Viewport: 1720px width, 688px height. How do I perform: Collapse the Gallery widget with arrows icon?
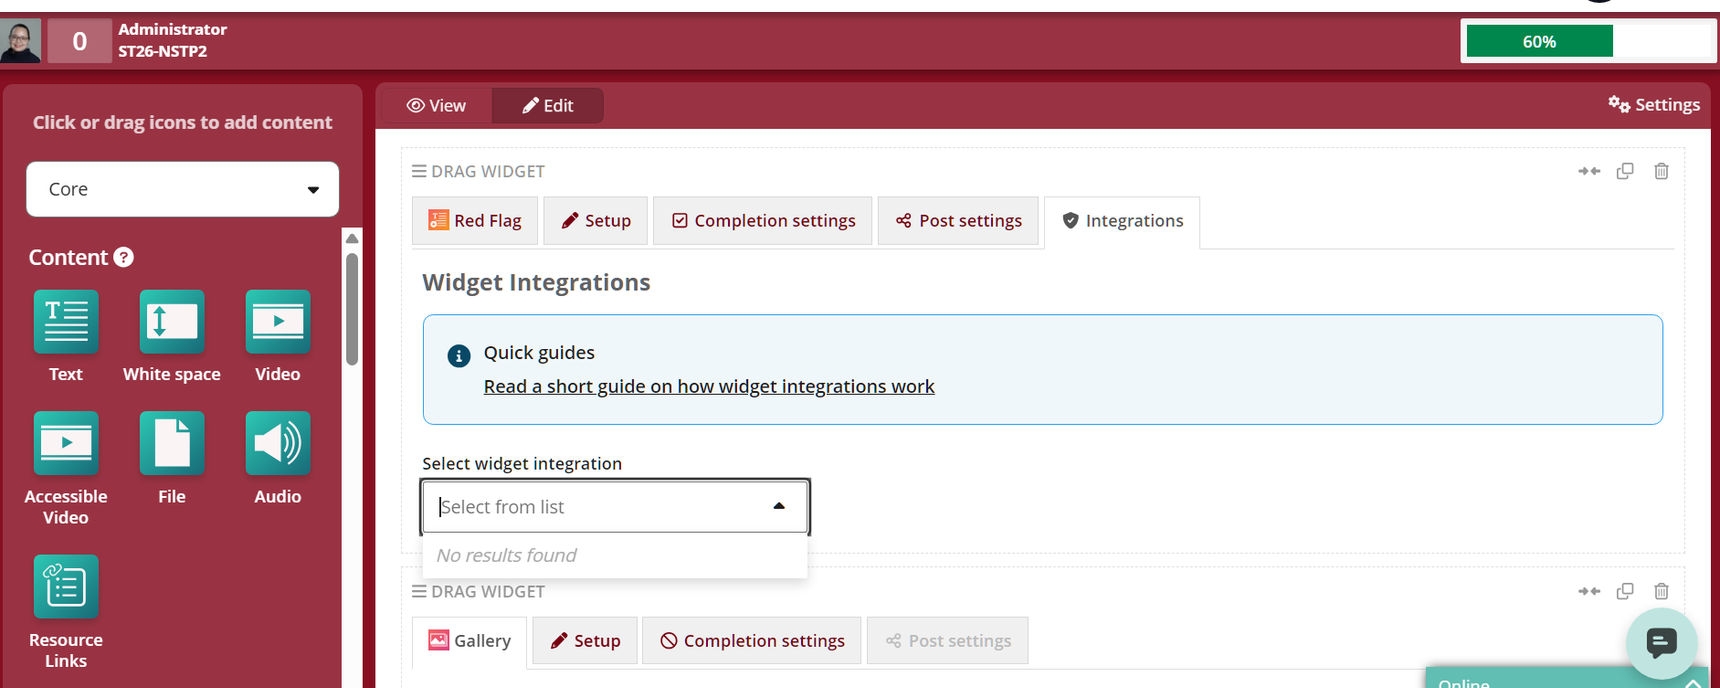[1589, 591]
